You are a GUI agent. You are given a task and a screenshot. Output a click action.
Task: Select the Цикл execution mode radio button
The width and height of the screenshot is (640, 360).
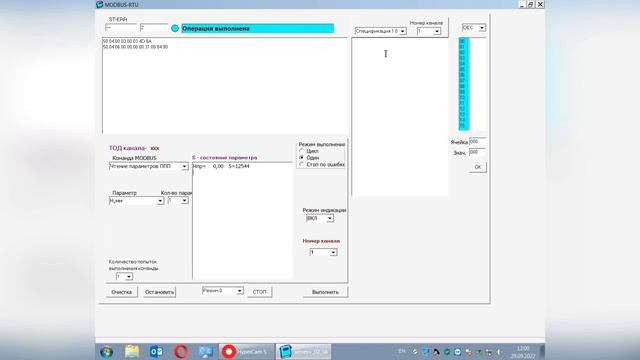click(302, 151)
